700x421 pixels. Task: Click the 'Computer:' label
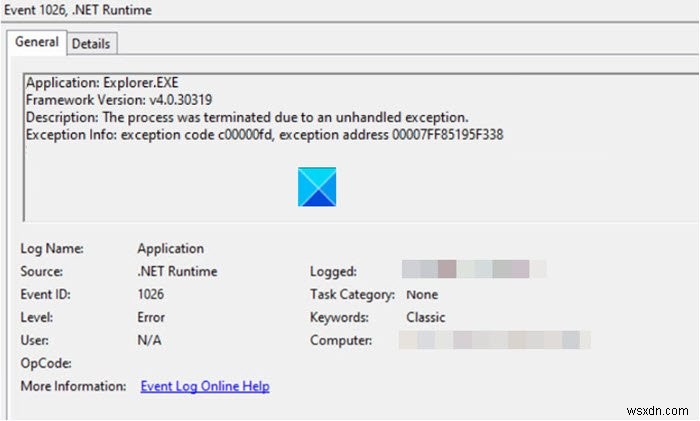tap(341, 341)
